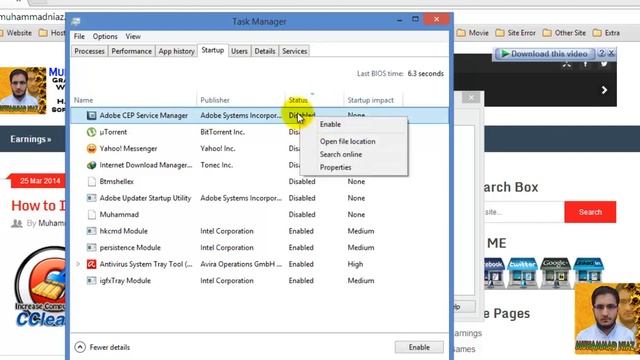This screenshot has width=640, height=360.
Task: Open the Options menu
Action: click(105, 36)
